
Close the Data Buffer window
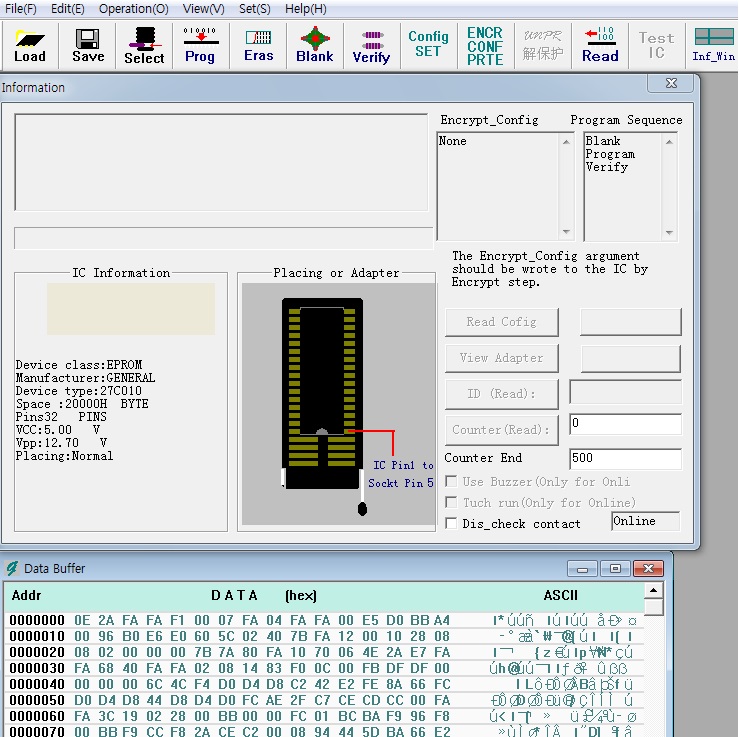[648, 569]
